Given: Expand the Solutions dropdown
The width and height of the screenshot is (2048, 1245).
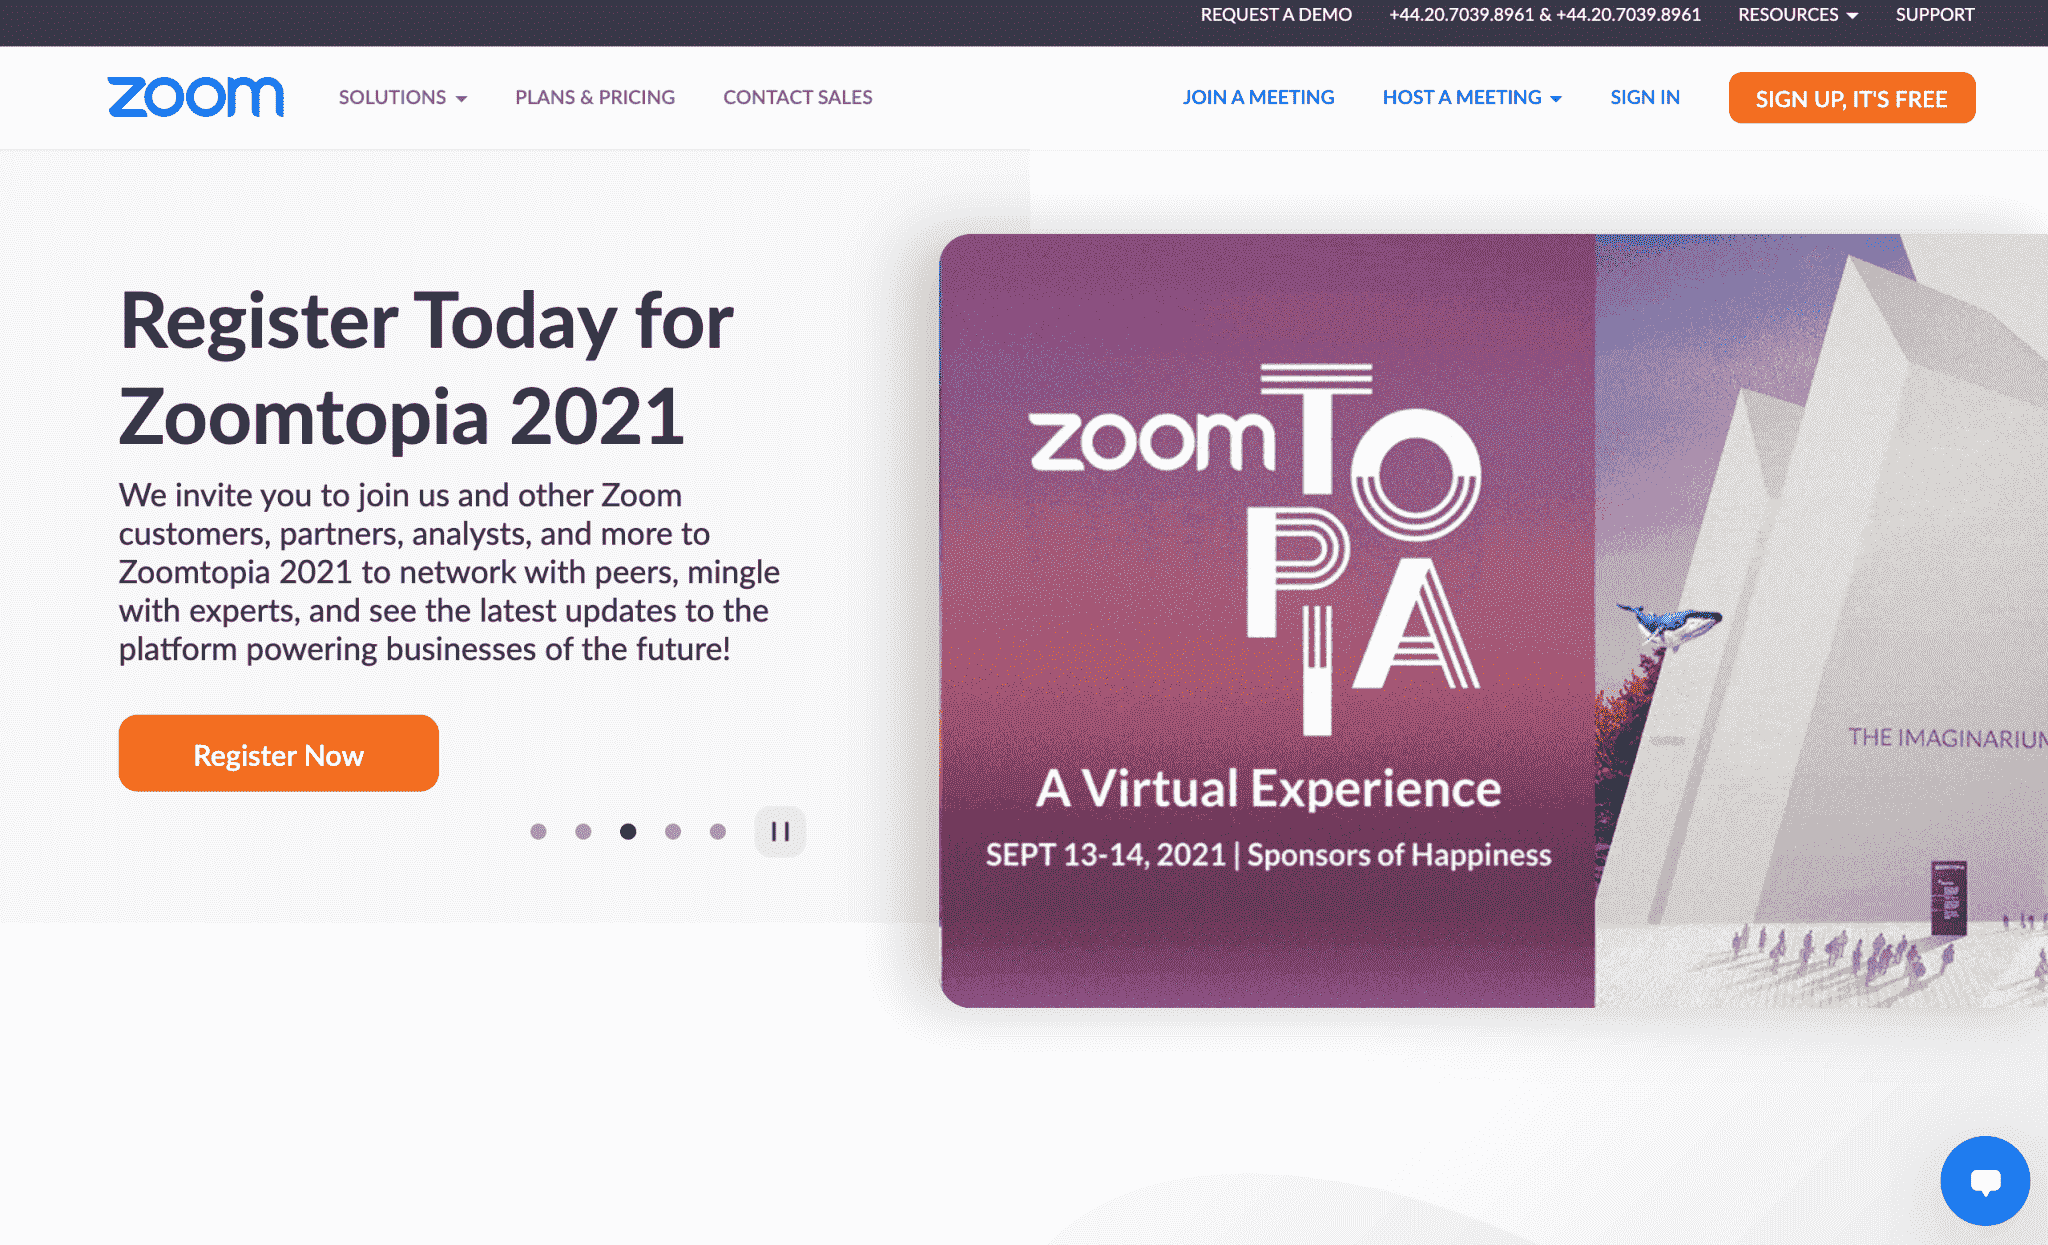Looking at the screenshot, I should (403, 97).
